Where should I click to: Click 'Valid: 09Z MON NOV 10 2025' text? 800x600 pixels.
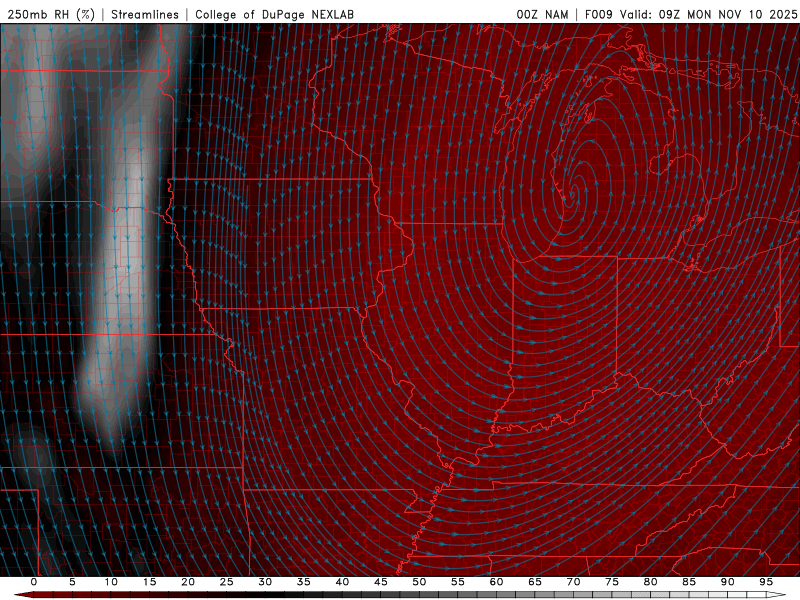(708, 14)
